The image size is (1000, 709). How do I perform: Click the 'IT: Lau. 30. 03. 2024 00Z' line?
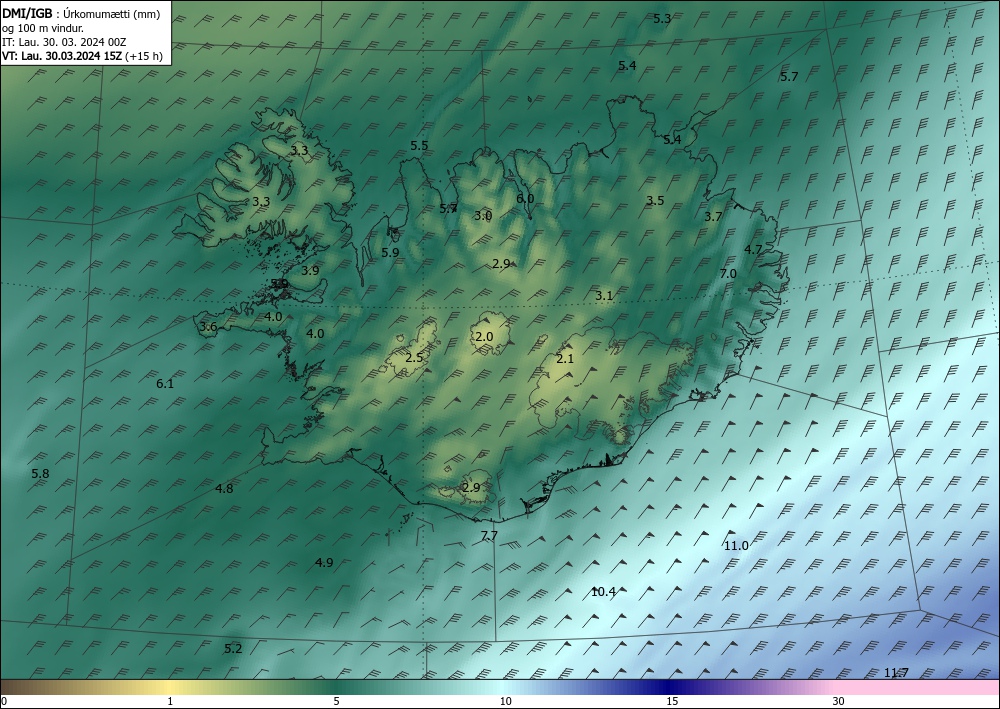[x=64, y=42]
